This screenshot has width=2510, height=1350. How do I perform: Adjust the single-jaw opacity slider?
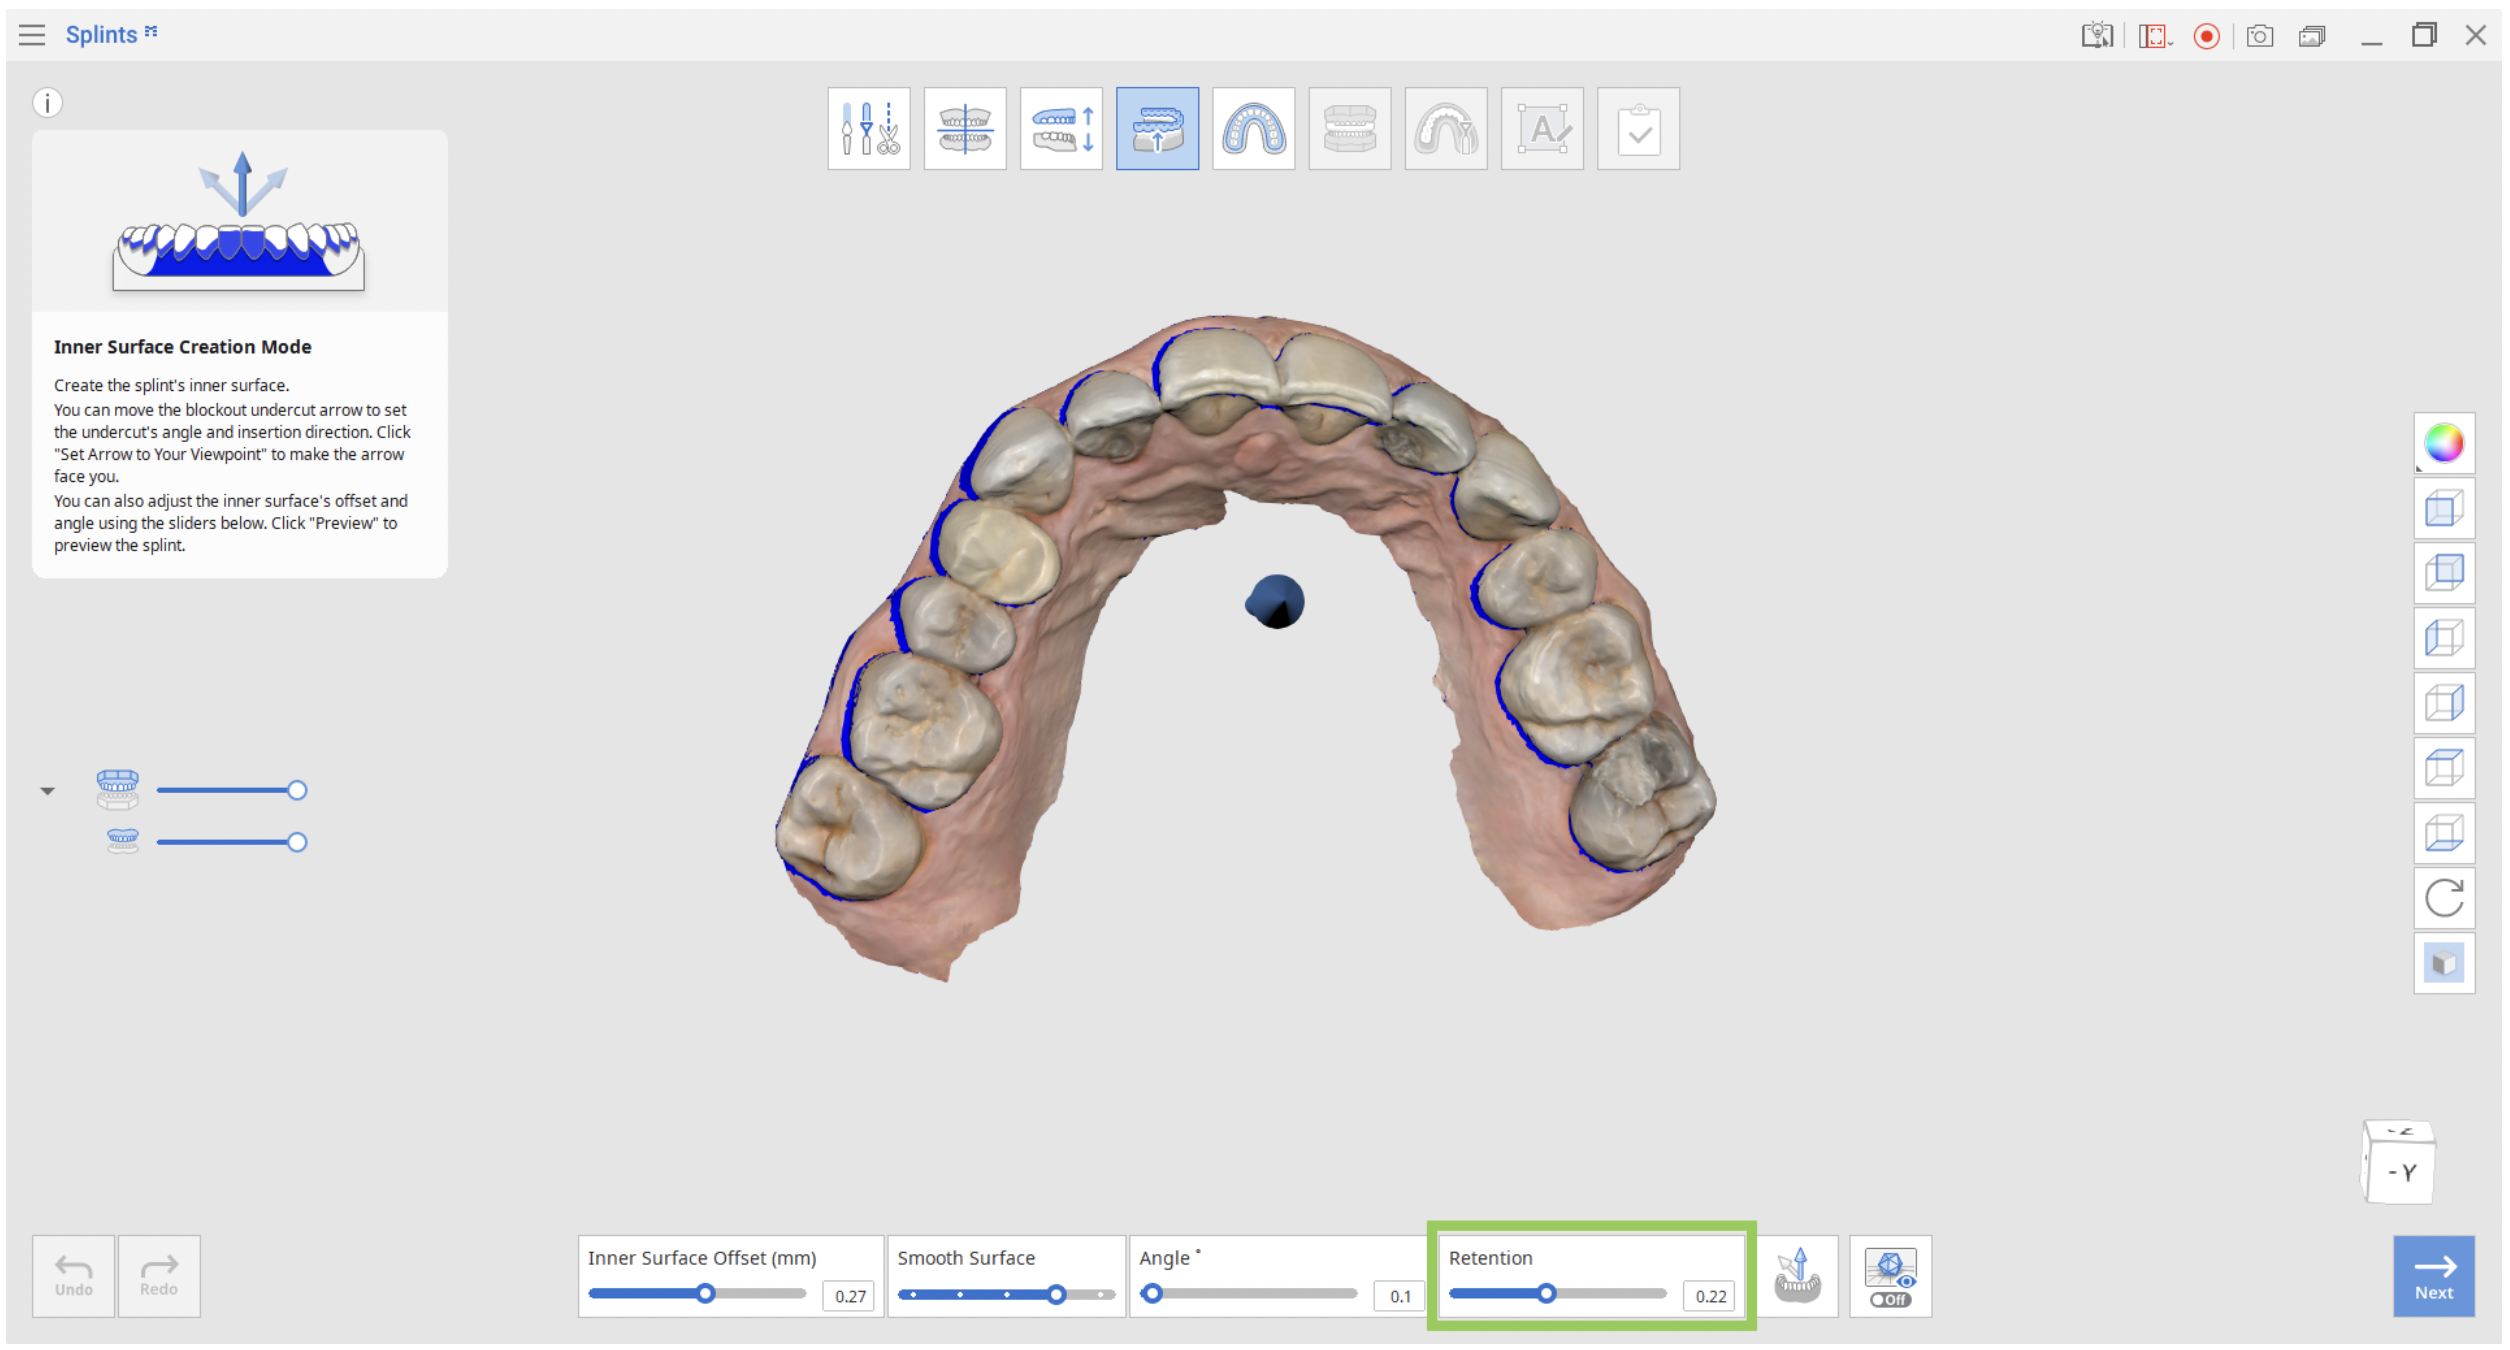[x=231, y=842]
